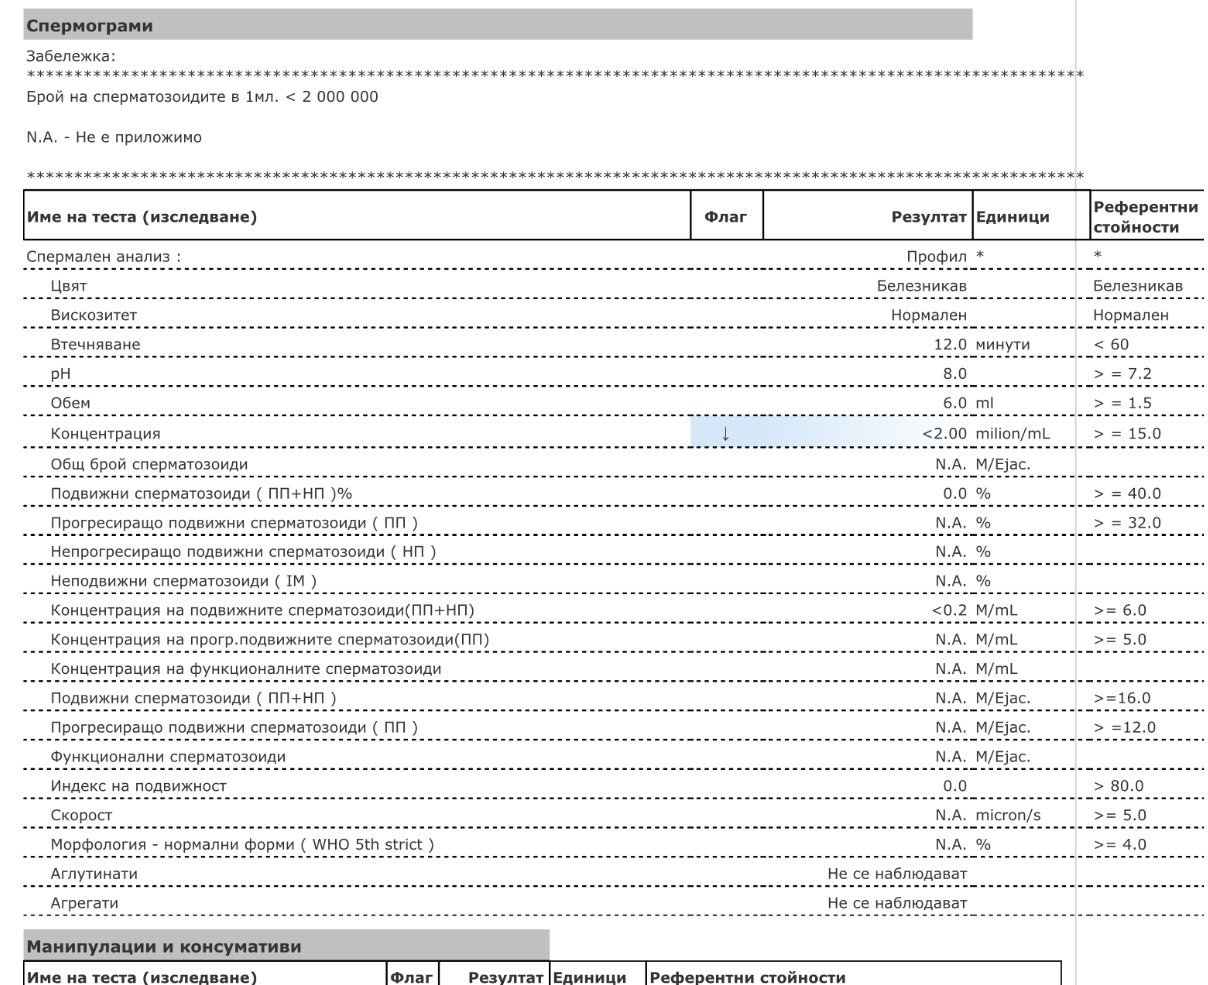Click the Единици column header in the top table
This screenshot has height=985, width=1208.
(x=1012, y=217)
